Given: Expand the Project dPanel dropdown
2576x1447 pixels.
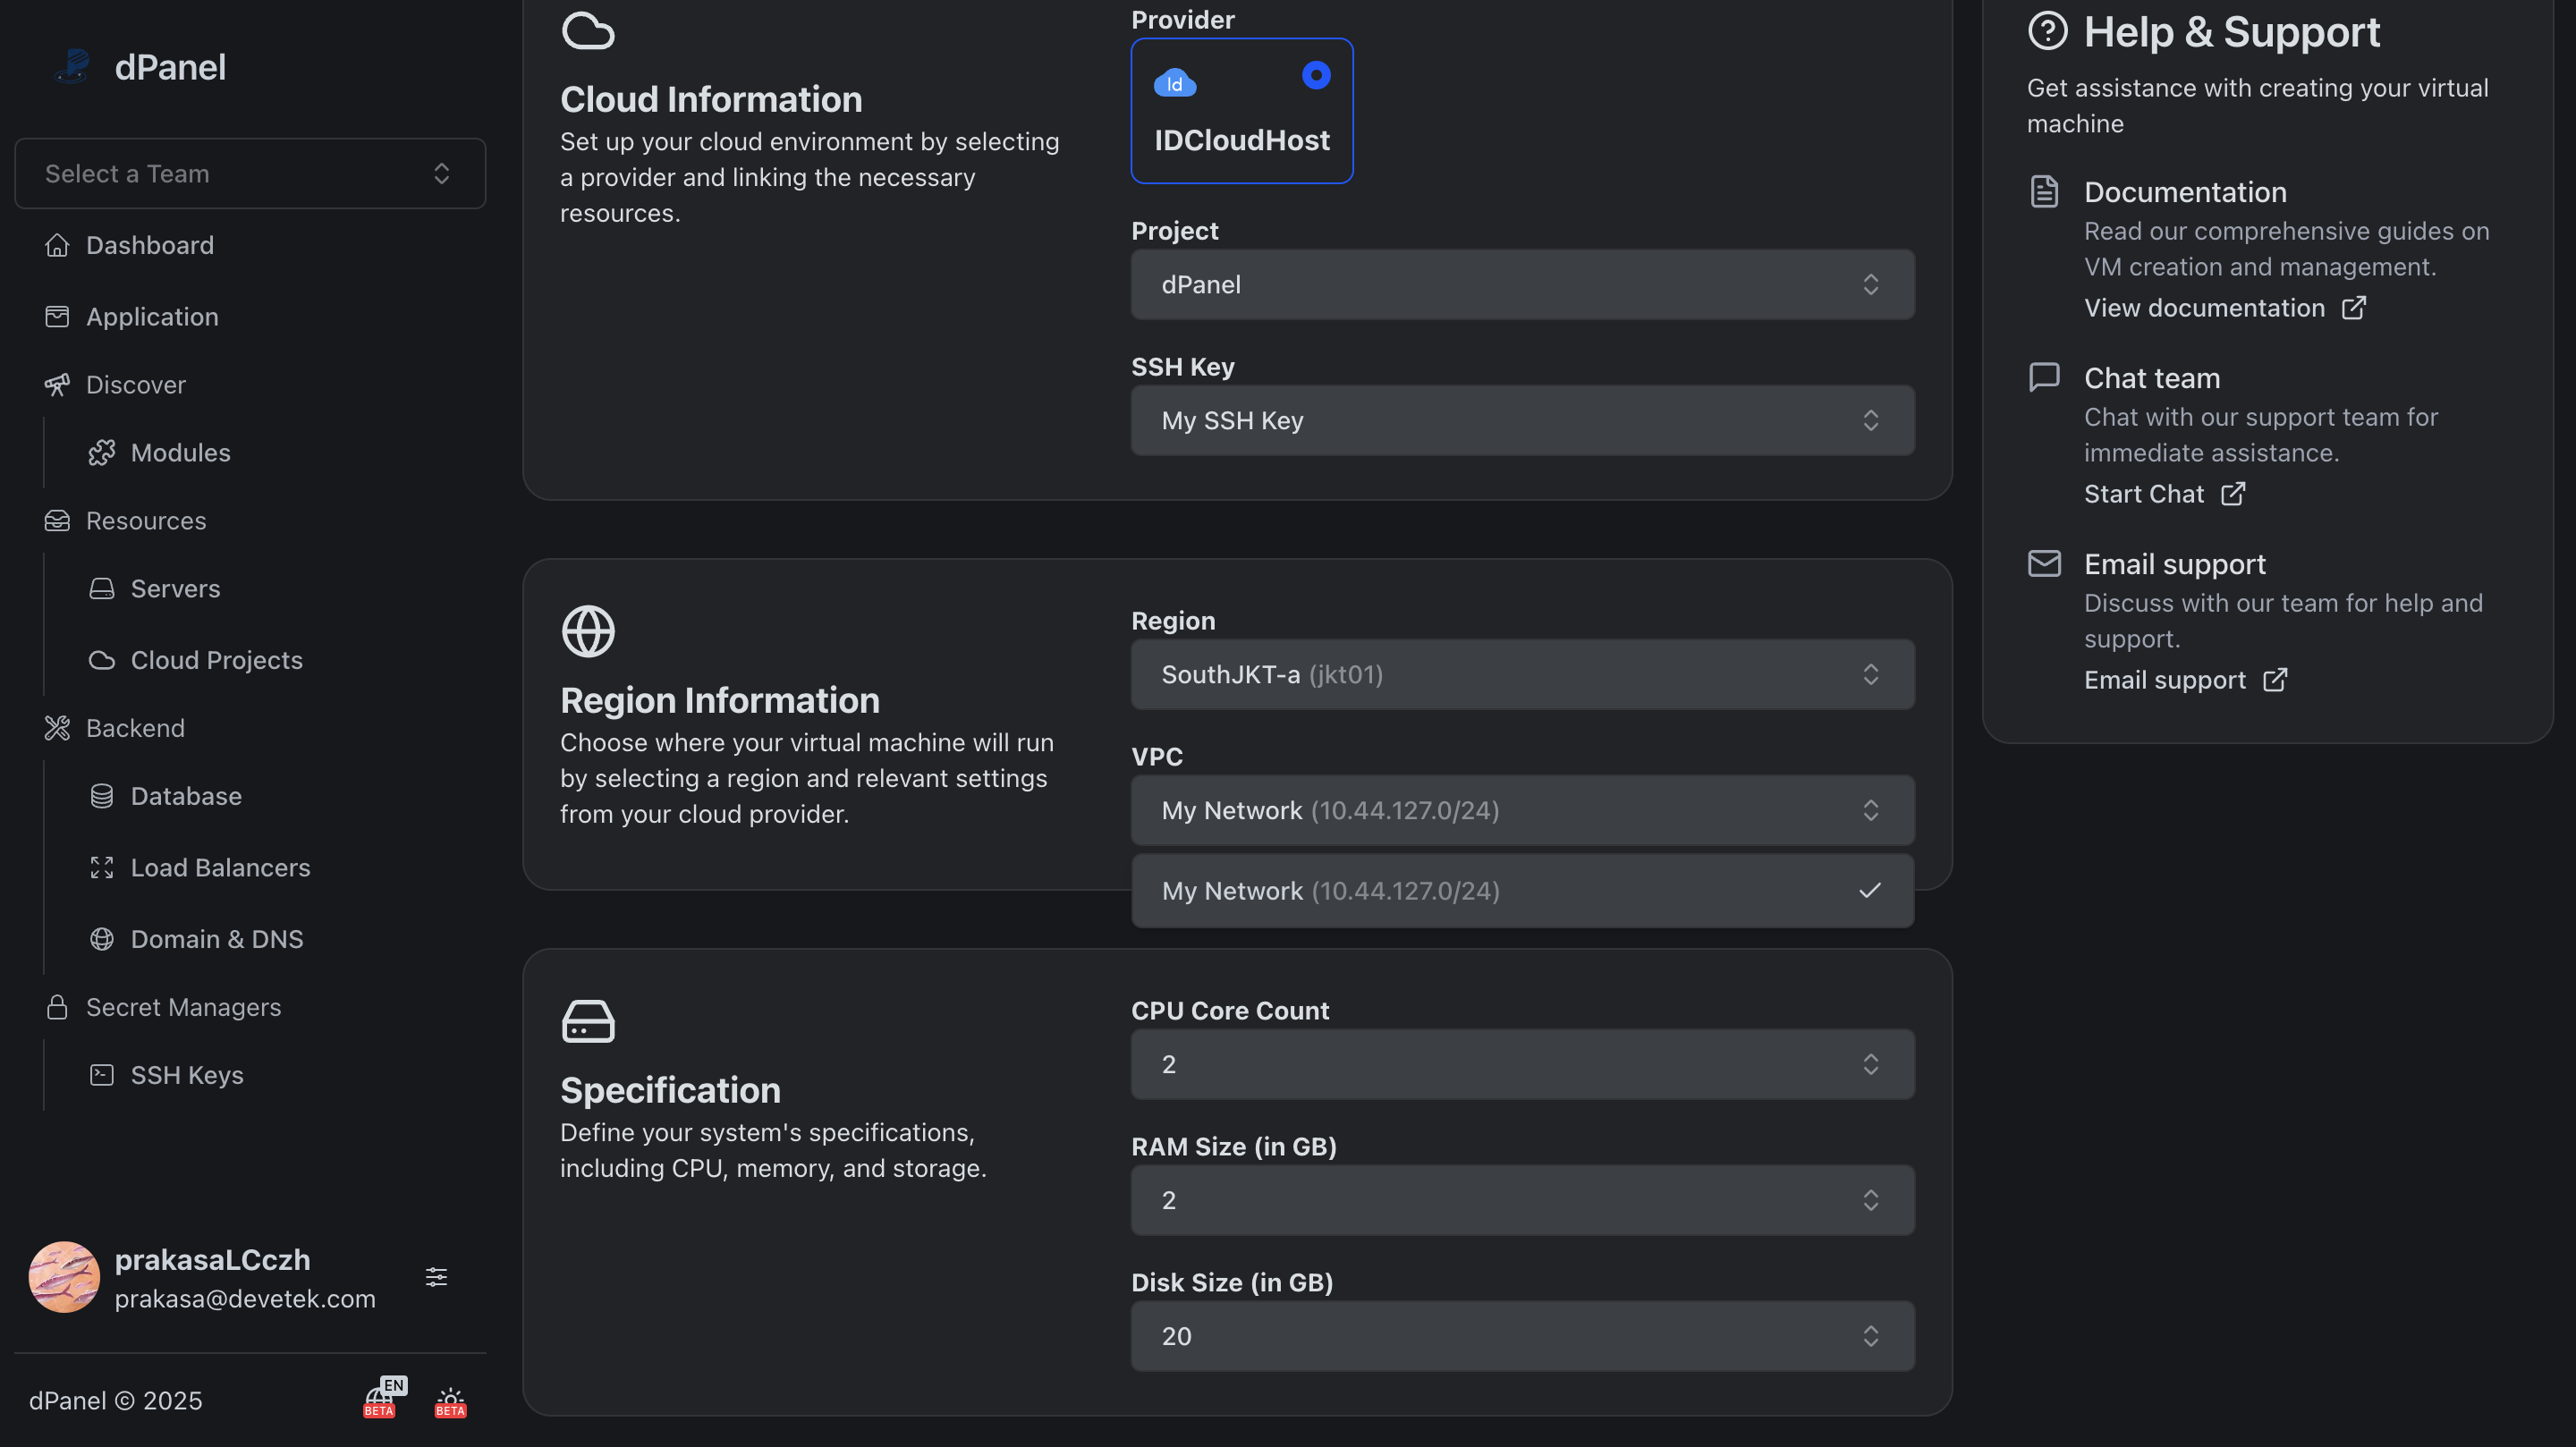Looking at the screenshot, I should [x=1522, y=285].
